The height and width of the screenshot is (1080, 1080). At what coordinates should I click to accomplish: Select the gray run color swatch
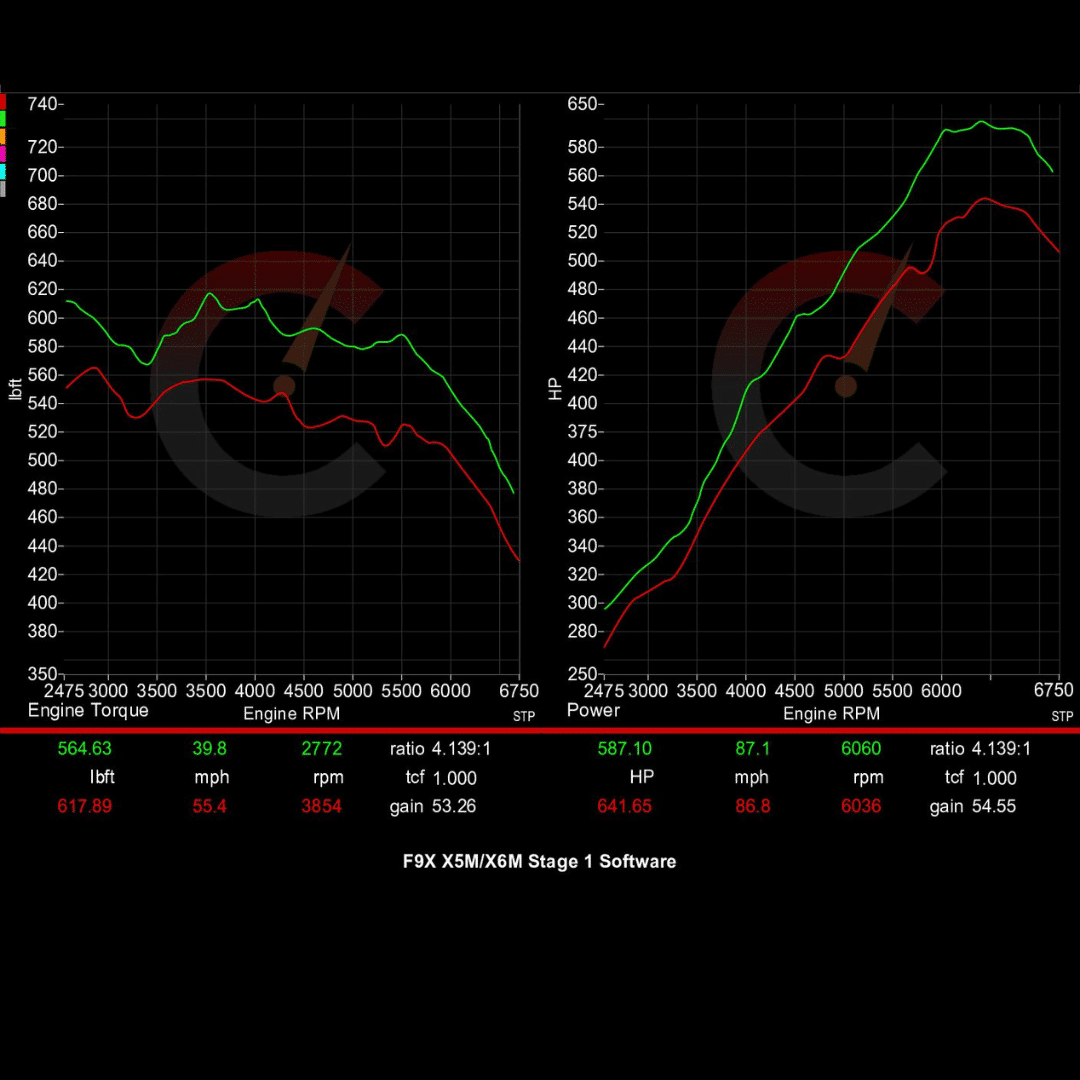click(3, 187)
